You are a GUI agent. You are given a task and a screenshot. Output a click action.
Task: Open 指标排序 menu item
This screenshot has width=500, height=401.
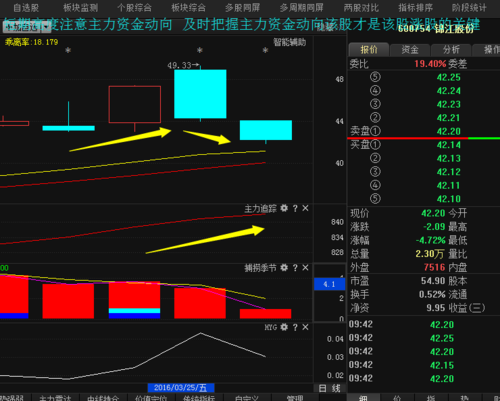[x=415, y=8]
